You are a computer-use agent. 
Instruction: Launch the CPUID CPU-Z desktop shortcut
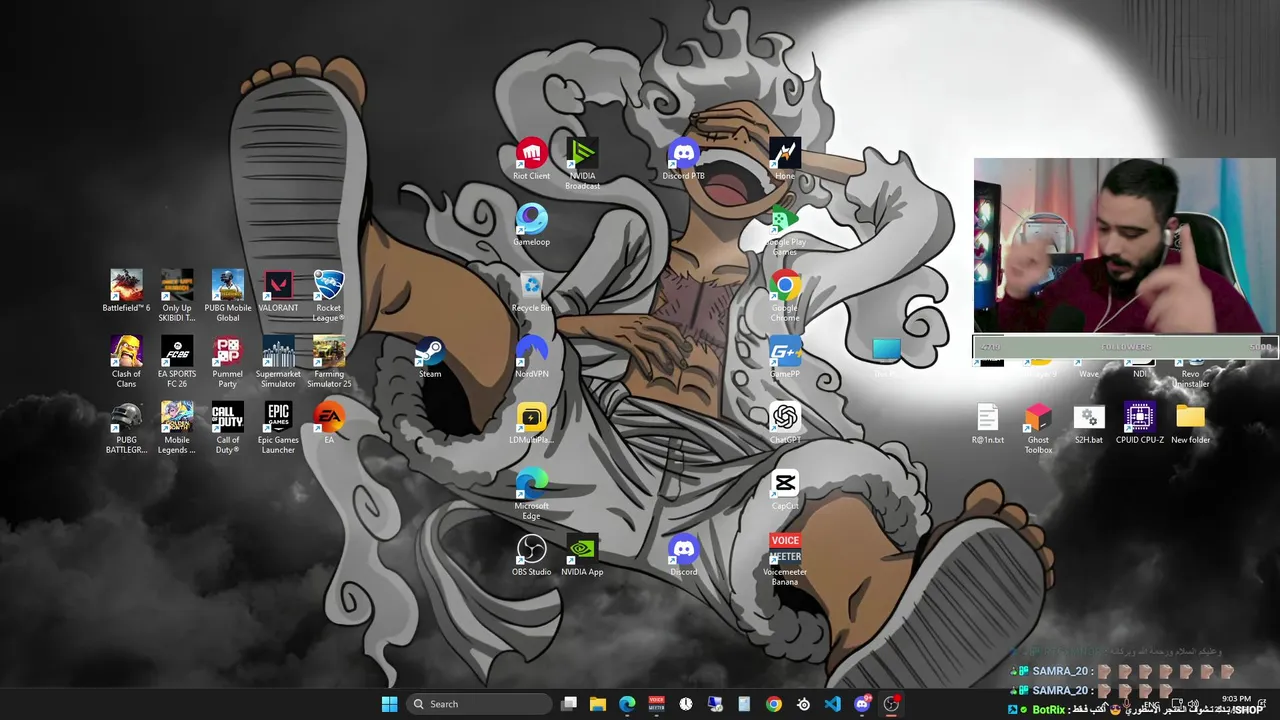pos(1140,423)
